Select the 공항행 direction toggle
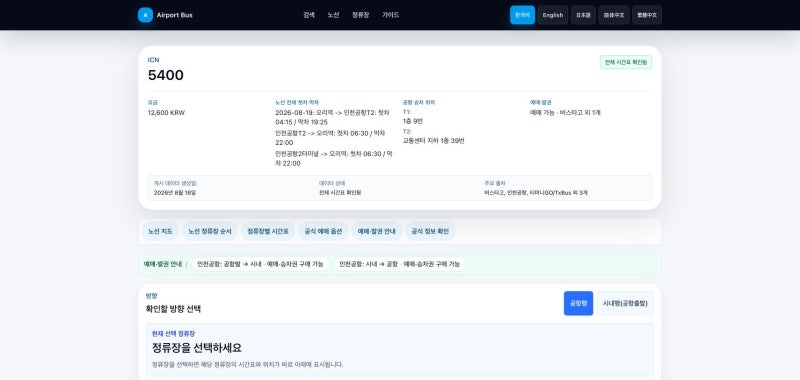 pyautogui.click(x=578, y=303)
